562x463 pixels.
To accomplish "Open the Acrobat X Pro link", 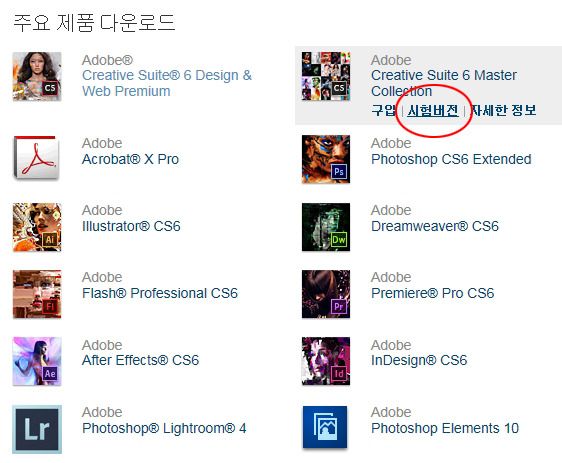I will [130, 159].
